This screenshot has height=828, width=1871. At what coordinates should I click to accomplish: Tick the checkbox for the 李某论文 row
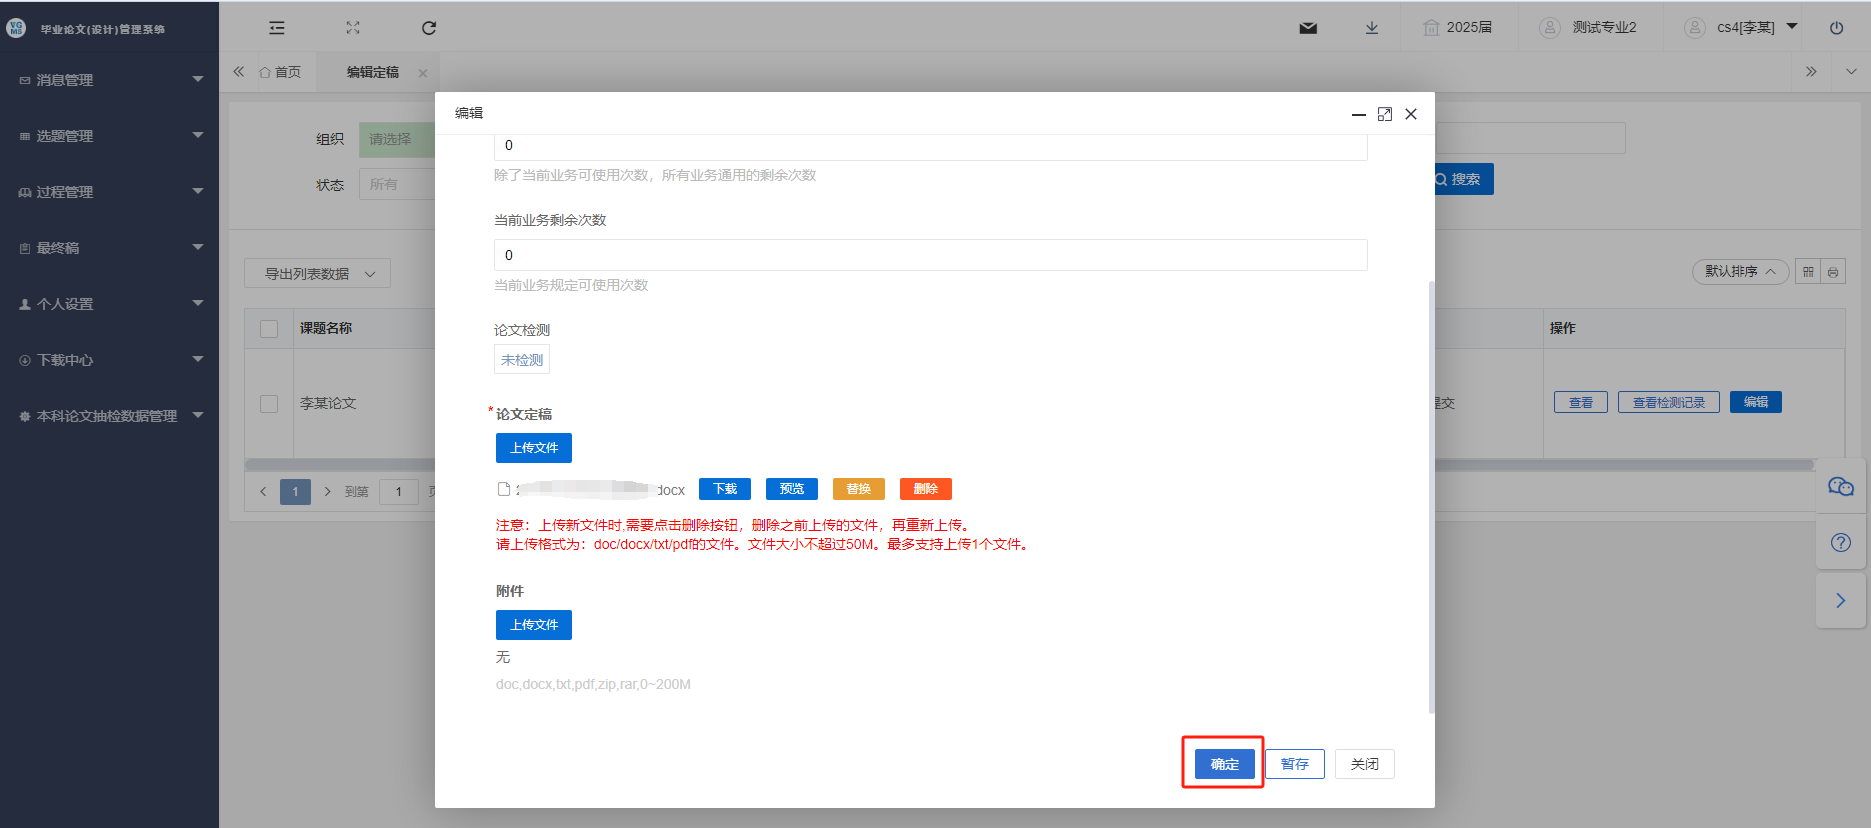(269, 404)
